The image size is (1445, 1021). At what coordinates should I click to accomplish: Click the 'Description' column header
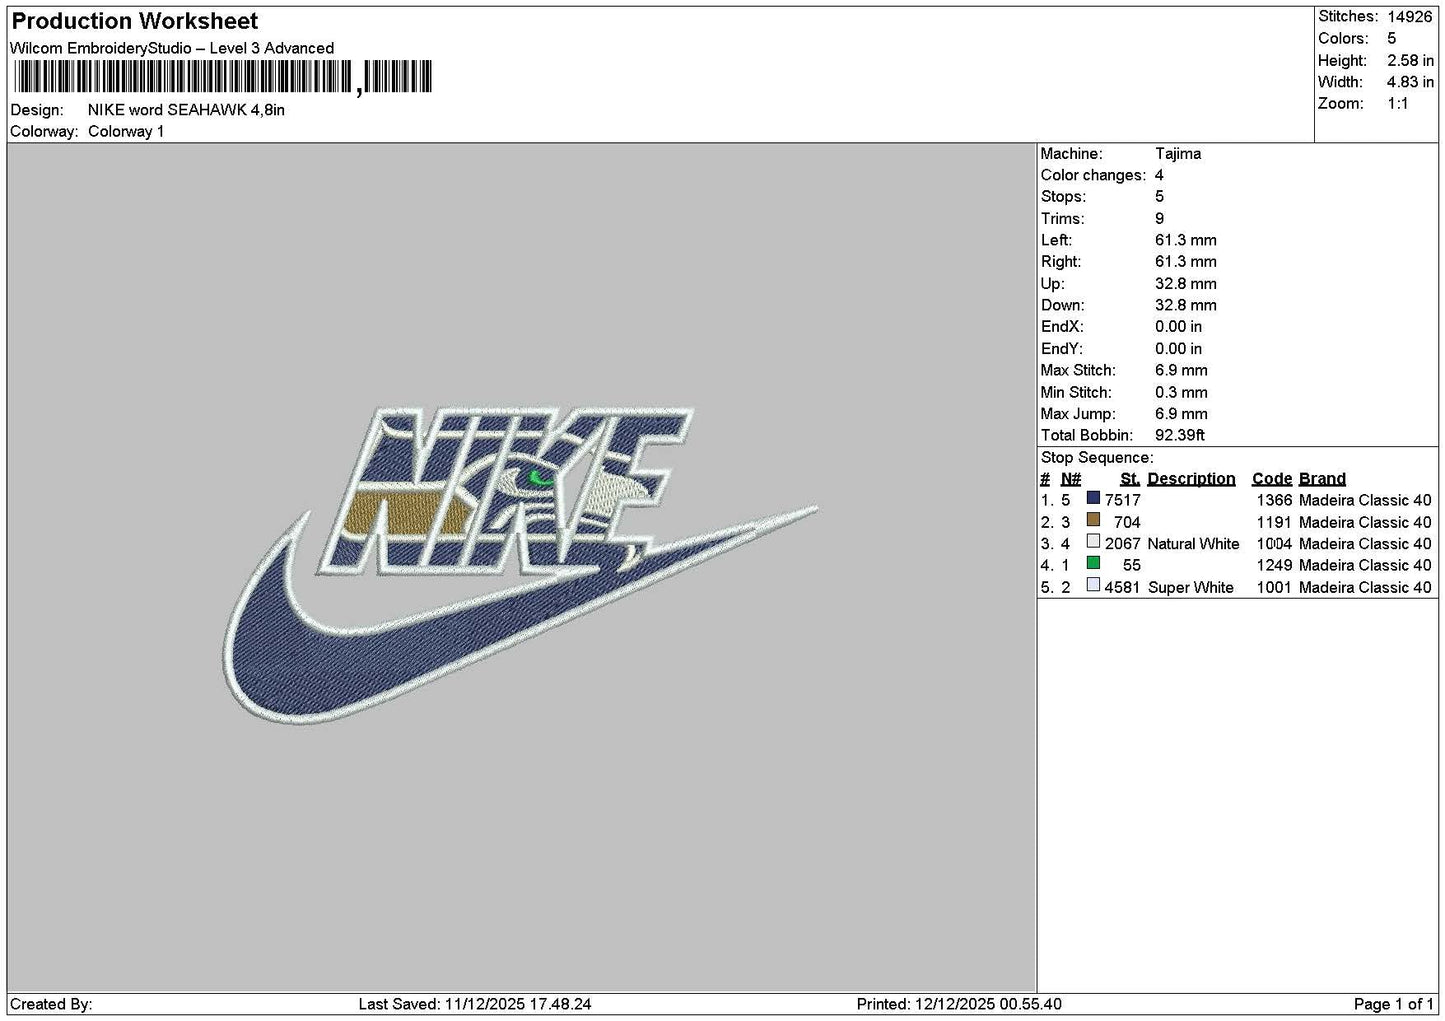pos(1191,479)
